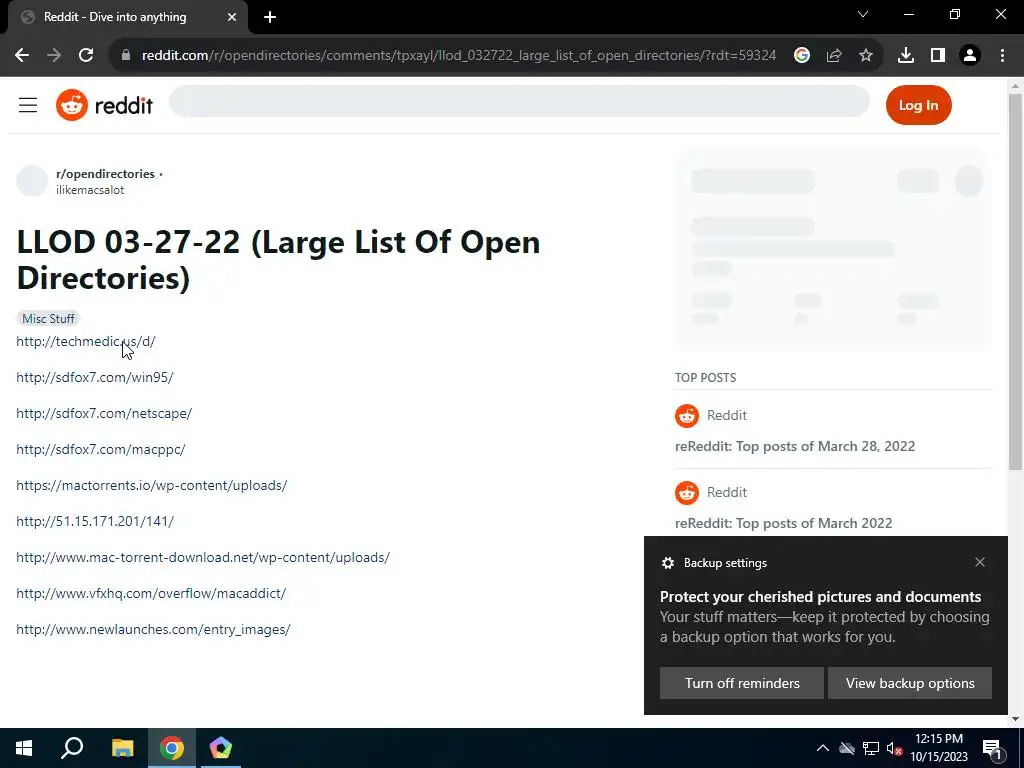This screenshot has width=1024, height=768.
Task: Click the Misc Stuff flair tag
Action: pyautogui.click(x=48, y=319)
